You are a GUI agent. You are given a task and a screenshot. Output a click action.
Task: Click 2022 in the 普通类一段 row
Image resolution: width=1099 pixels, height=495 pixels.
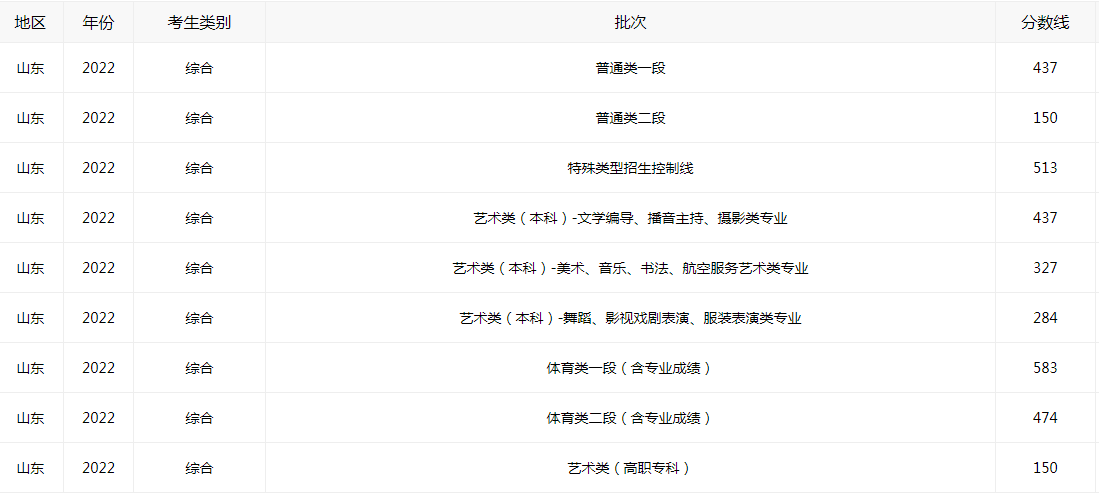(x=98, y=68)
